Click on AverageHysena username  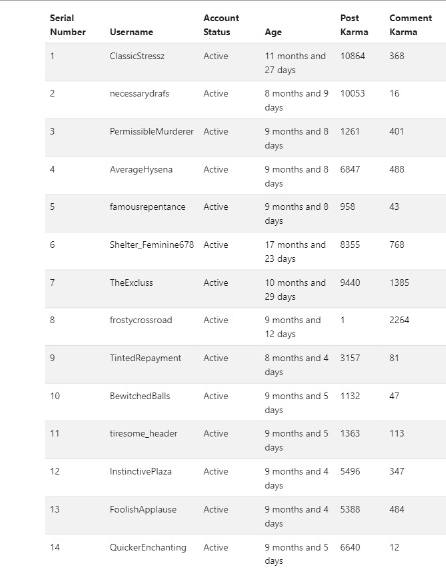[141, 170]
